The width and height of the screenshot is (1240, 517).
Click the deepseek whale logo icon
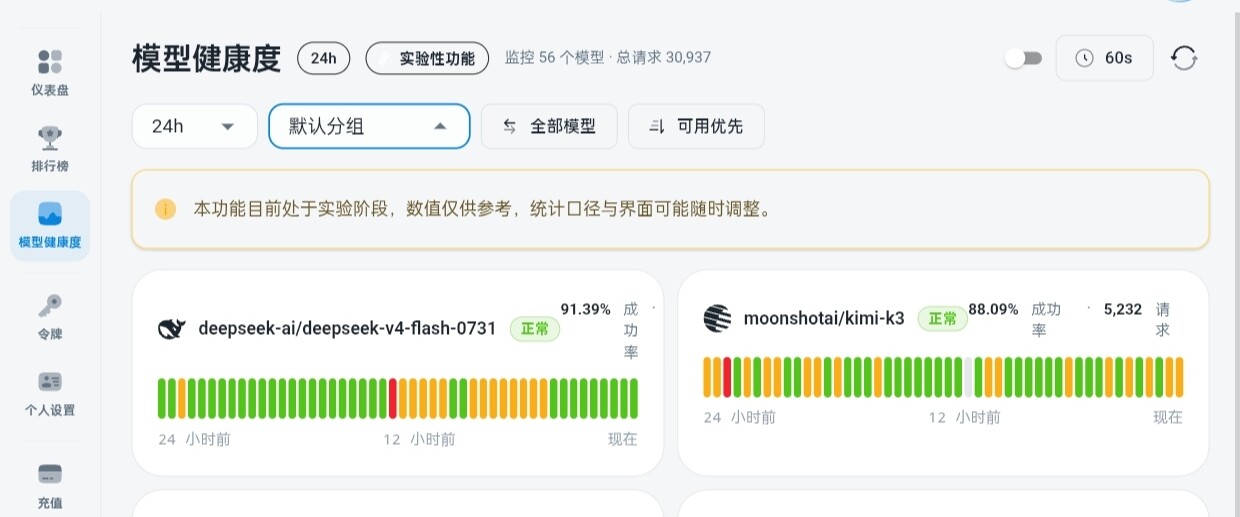click(x=172, y=328)
